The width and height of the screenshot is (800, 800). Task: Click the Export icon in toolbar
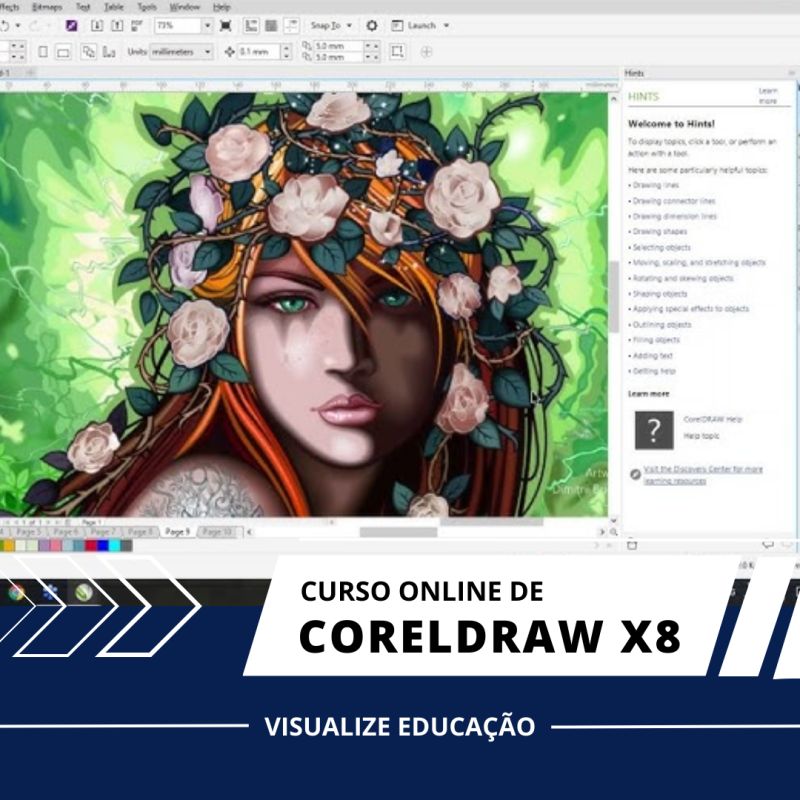coord(117,26)
